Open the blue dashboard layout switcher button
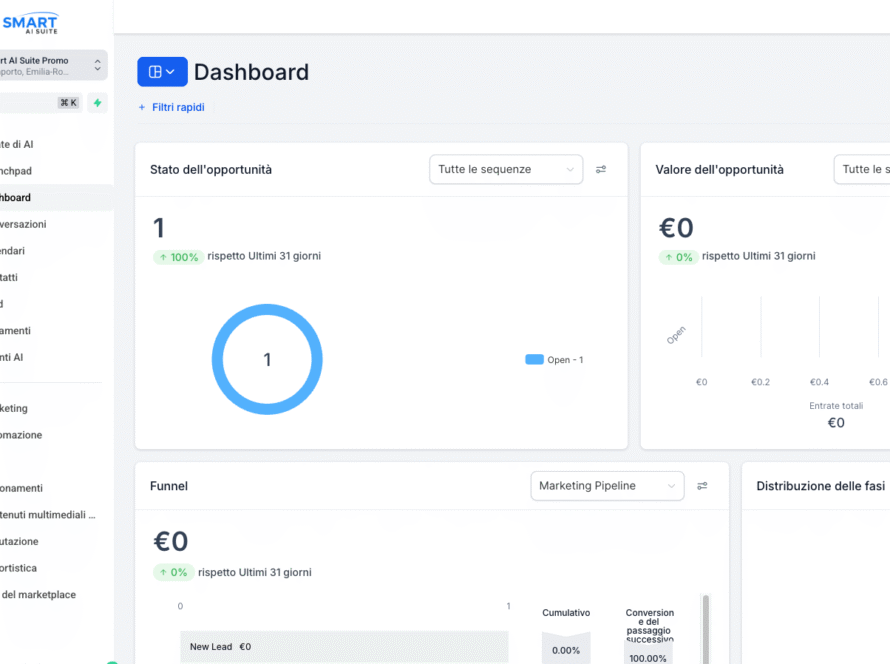The image size is (890, 664). click(162, 72)
